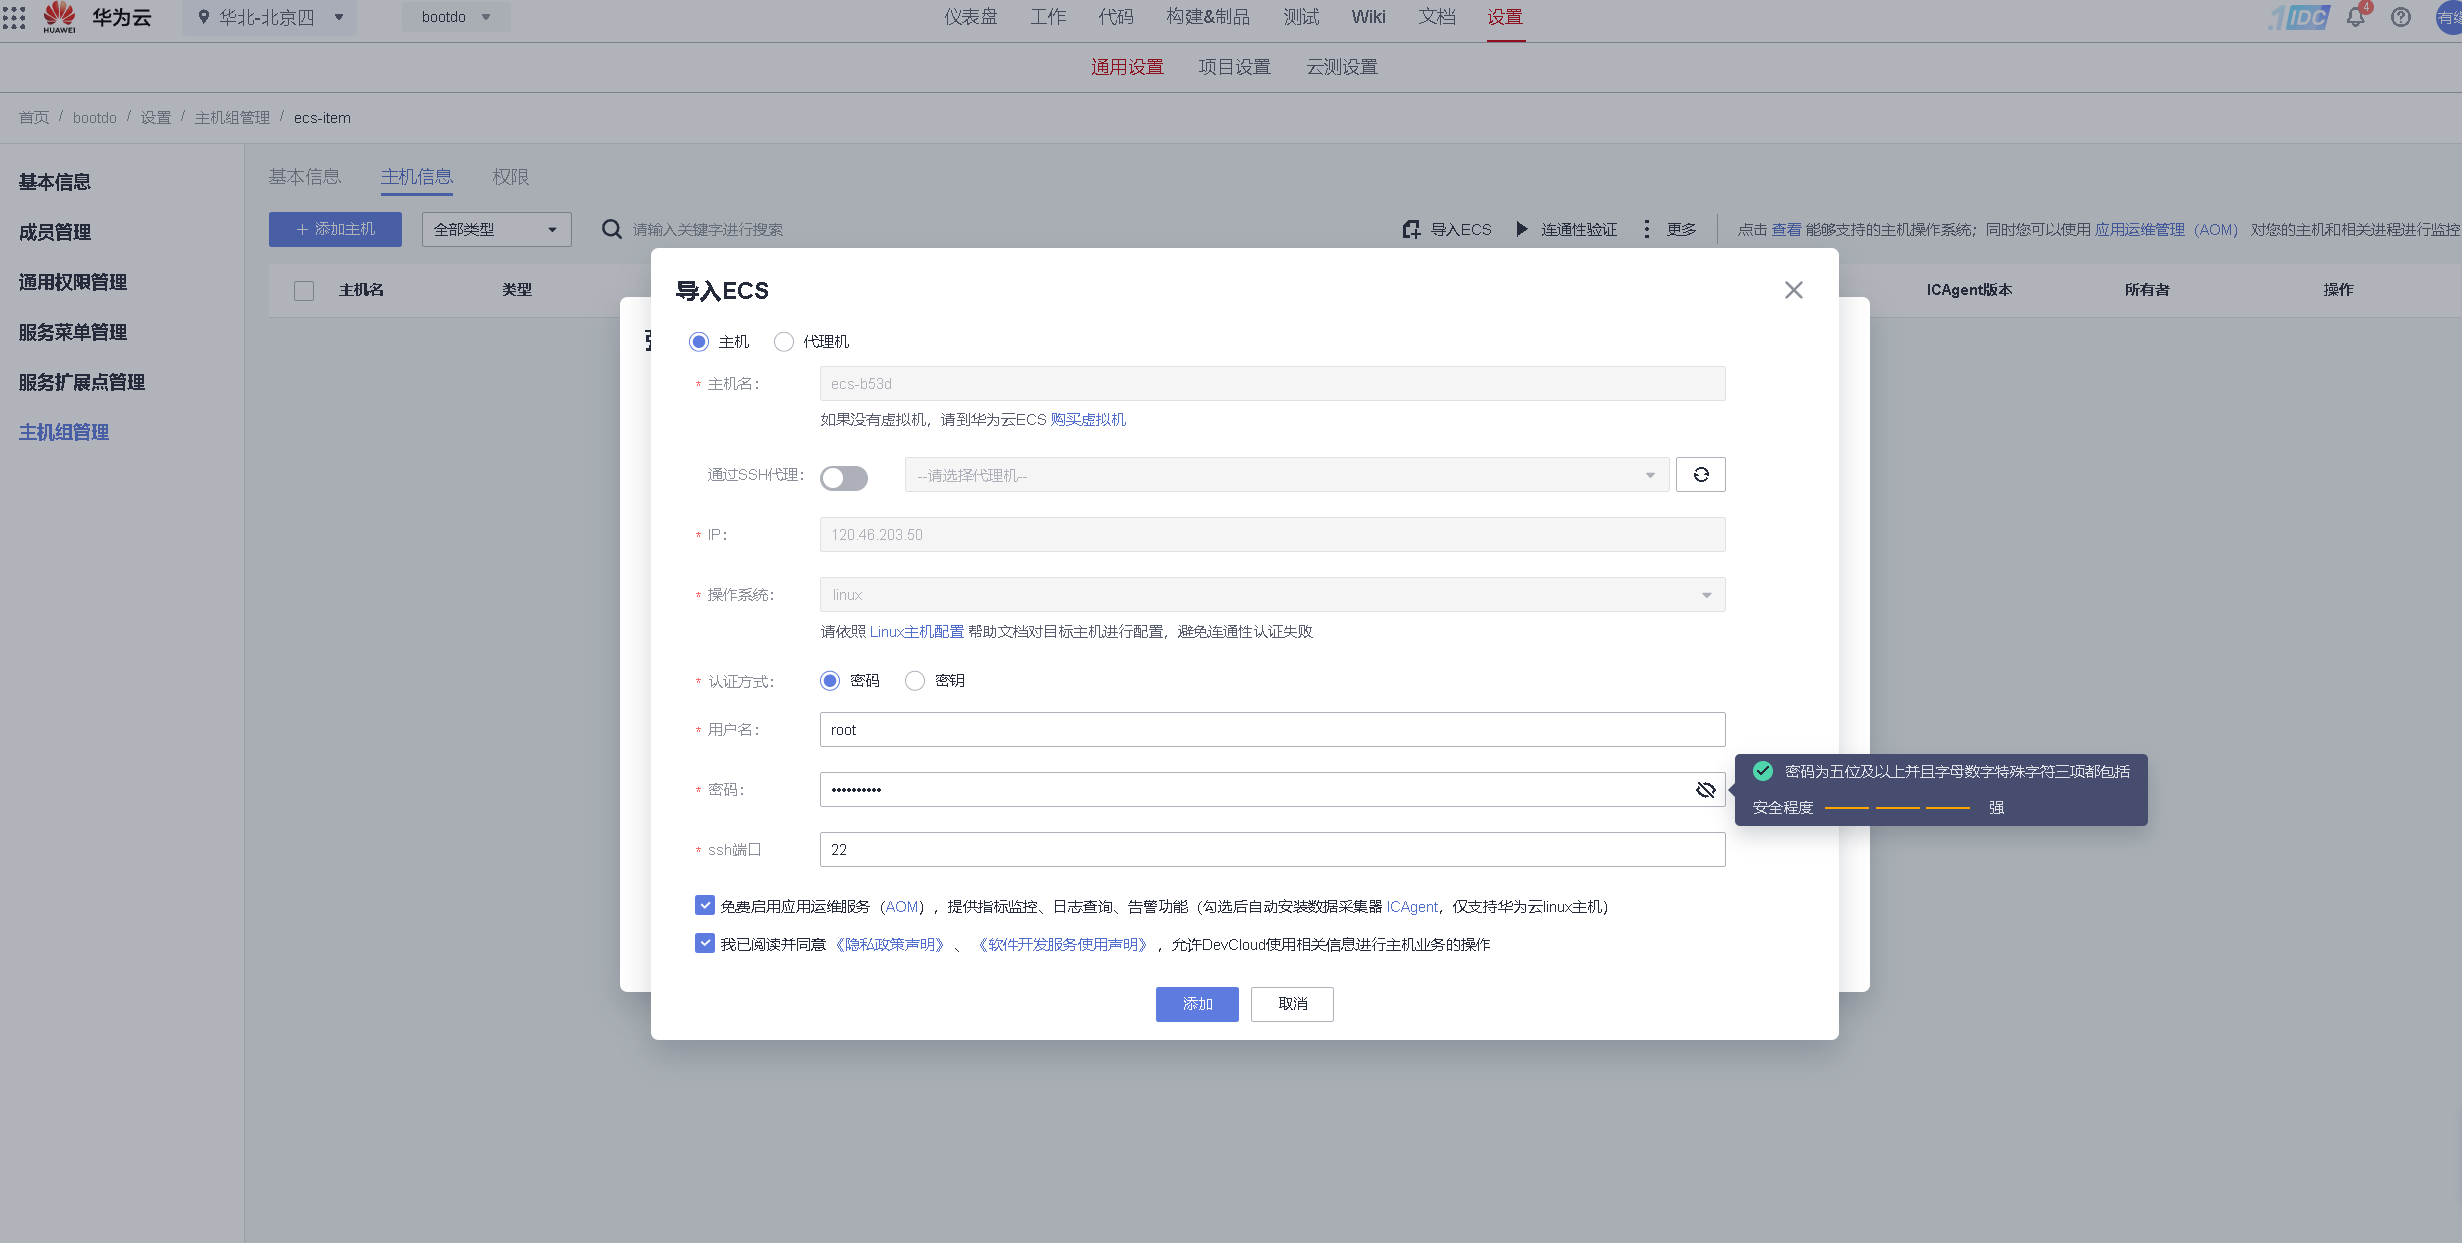Click the notification bell with 4 alerts
Image resolution: width=2462 pixels, height=1243 pixels.
pos(2356,17)
